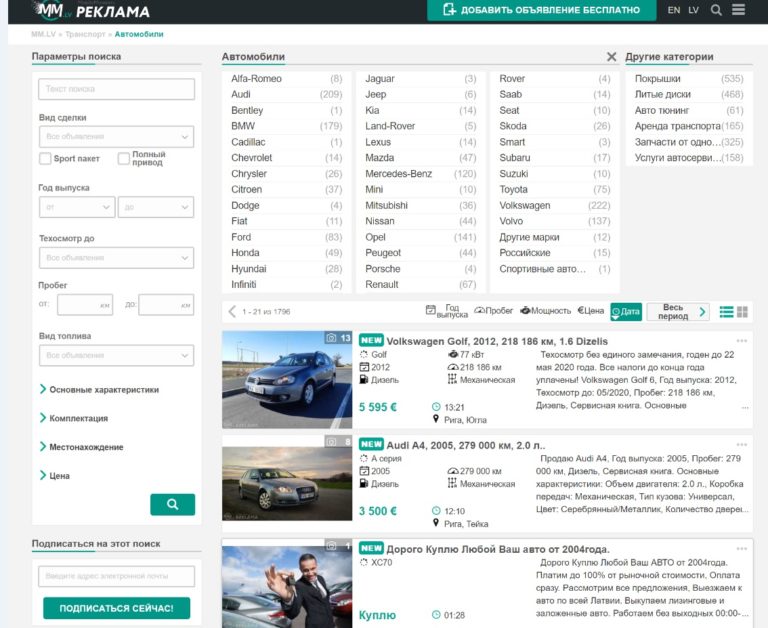Sort listings by Дата

pos(626,312)
